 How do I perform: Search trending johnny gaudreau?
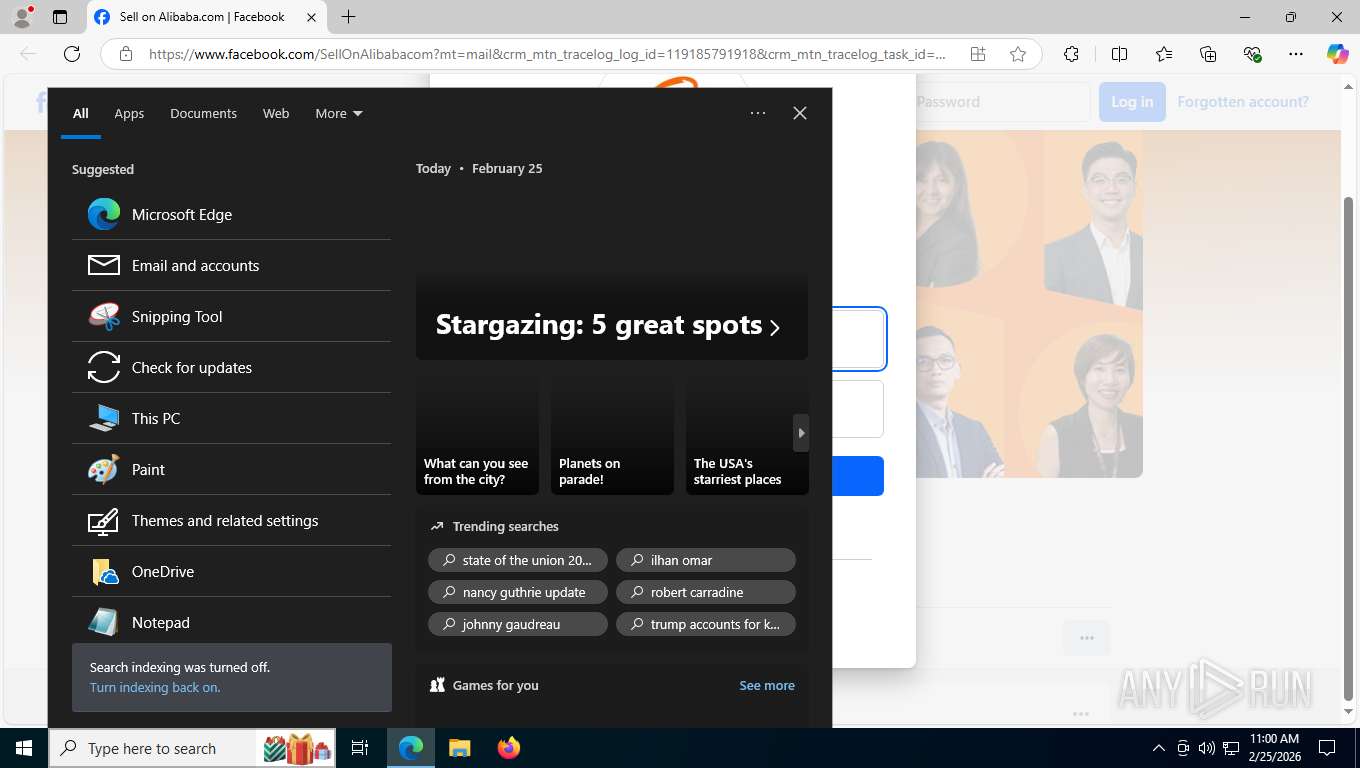(518, 624)
